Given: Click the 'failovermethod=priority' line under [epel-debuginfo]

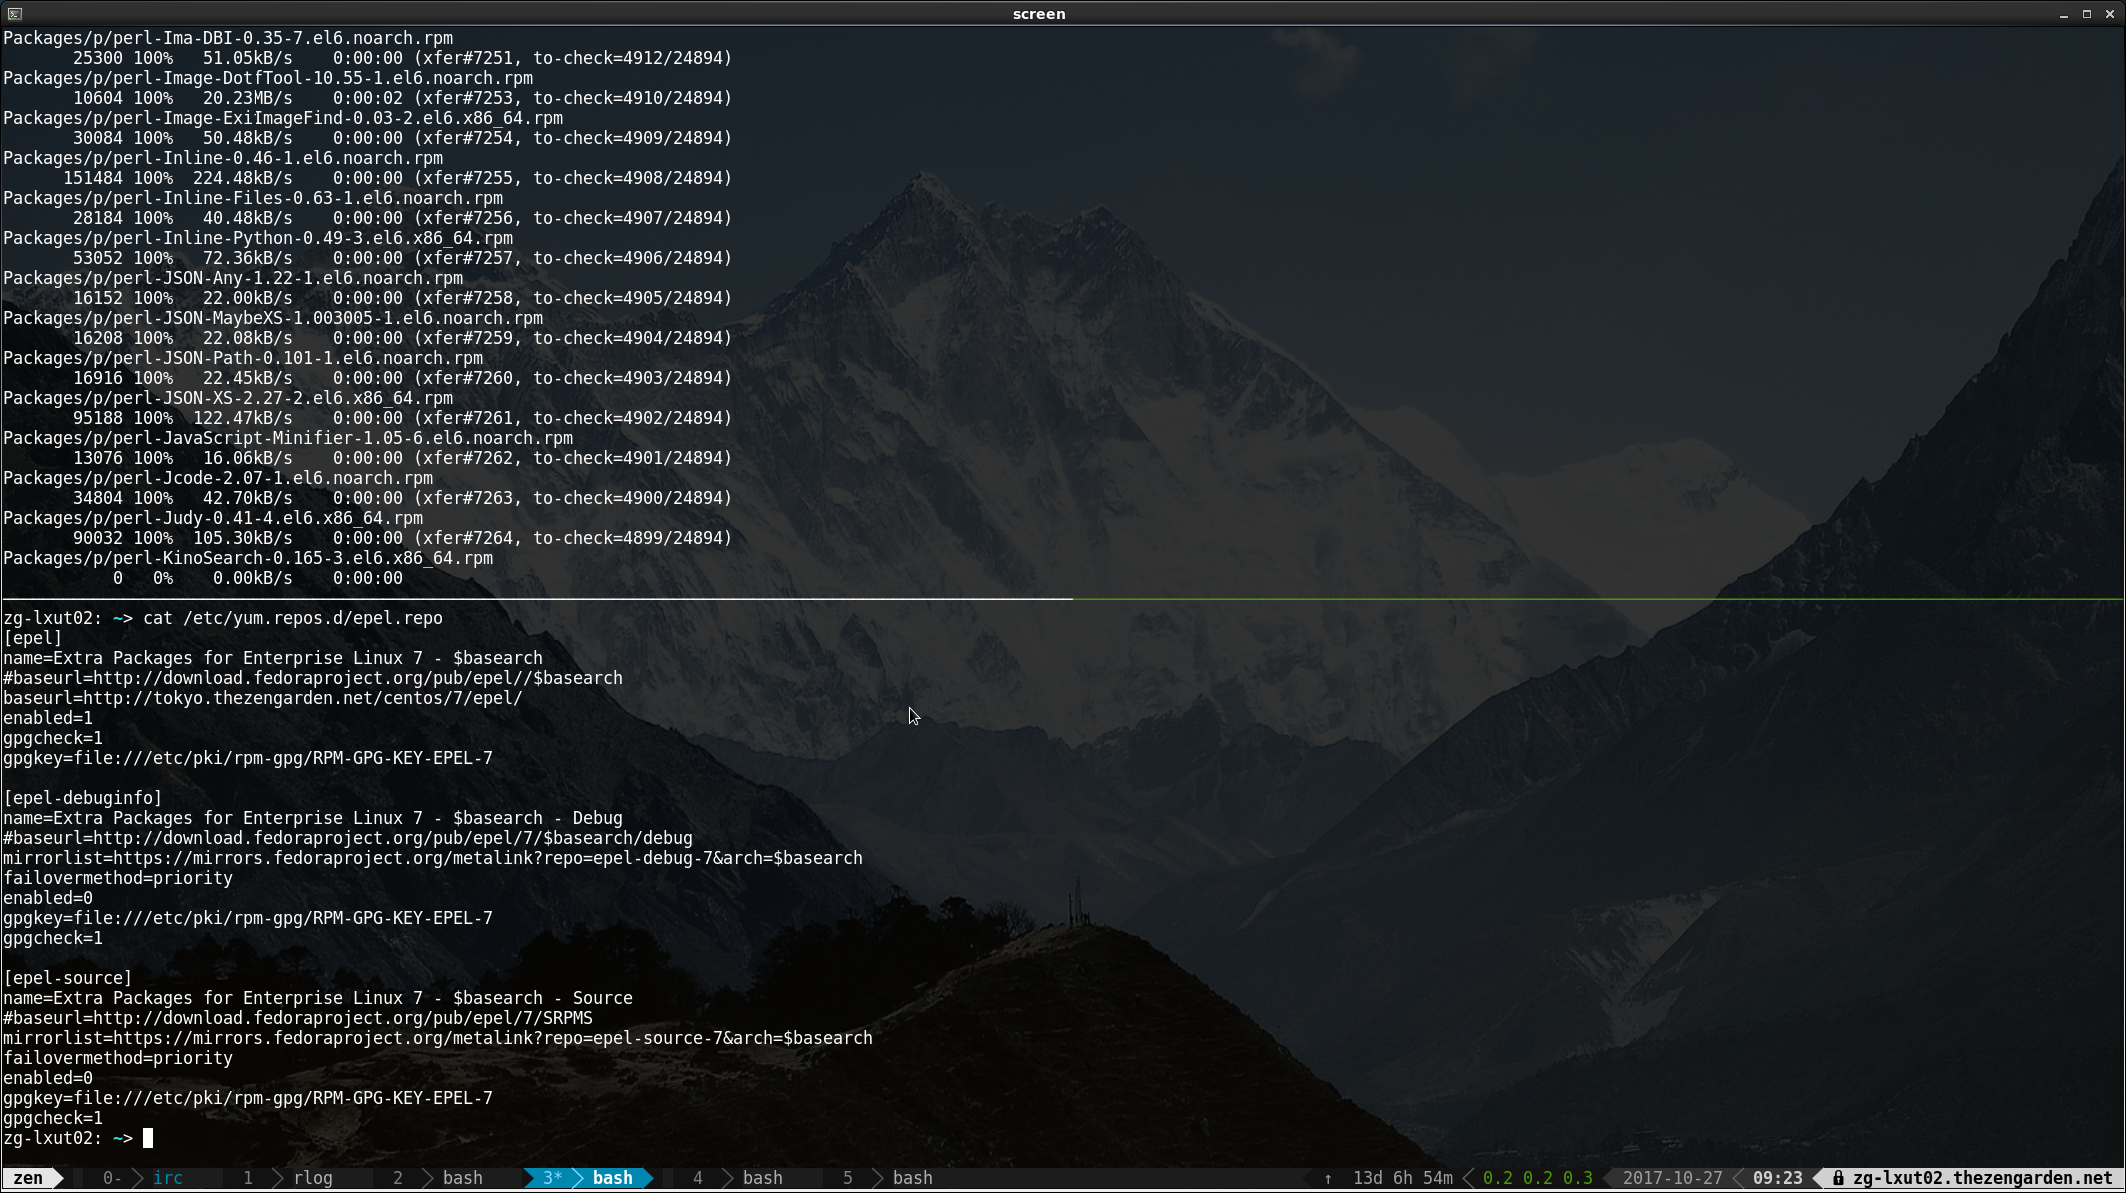Looking at the screenshot, I should point(117,878).
